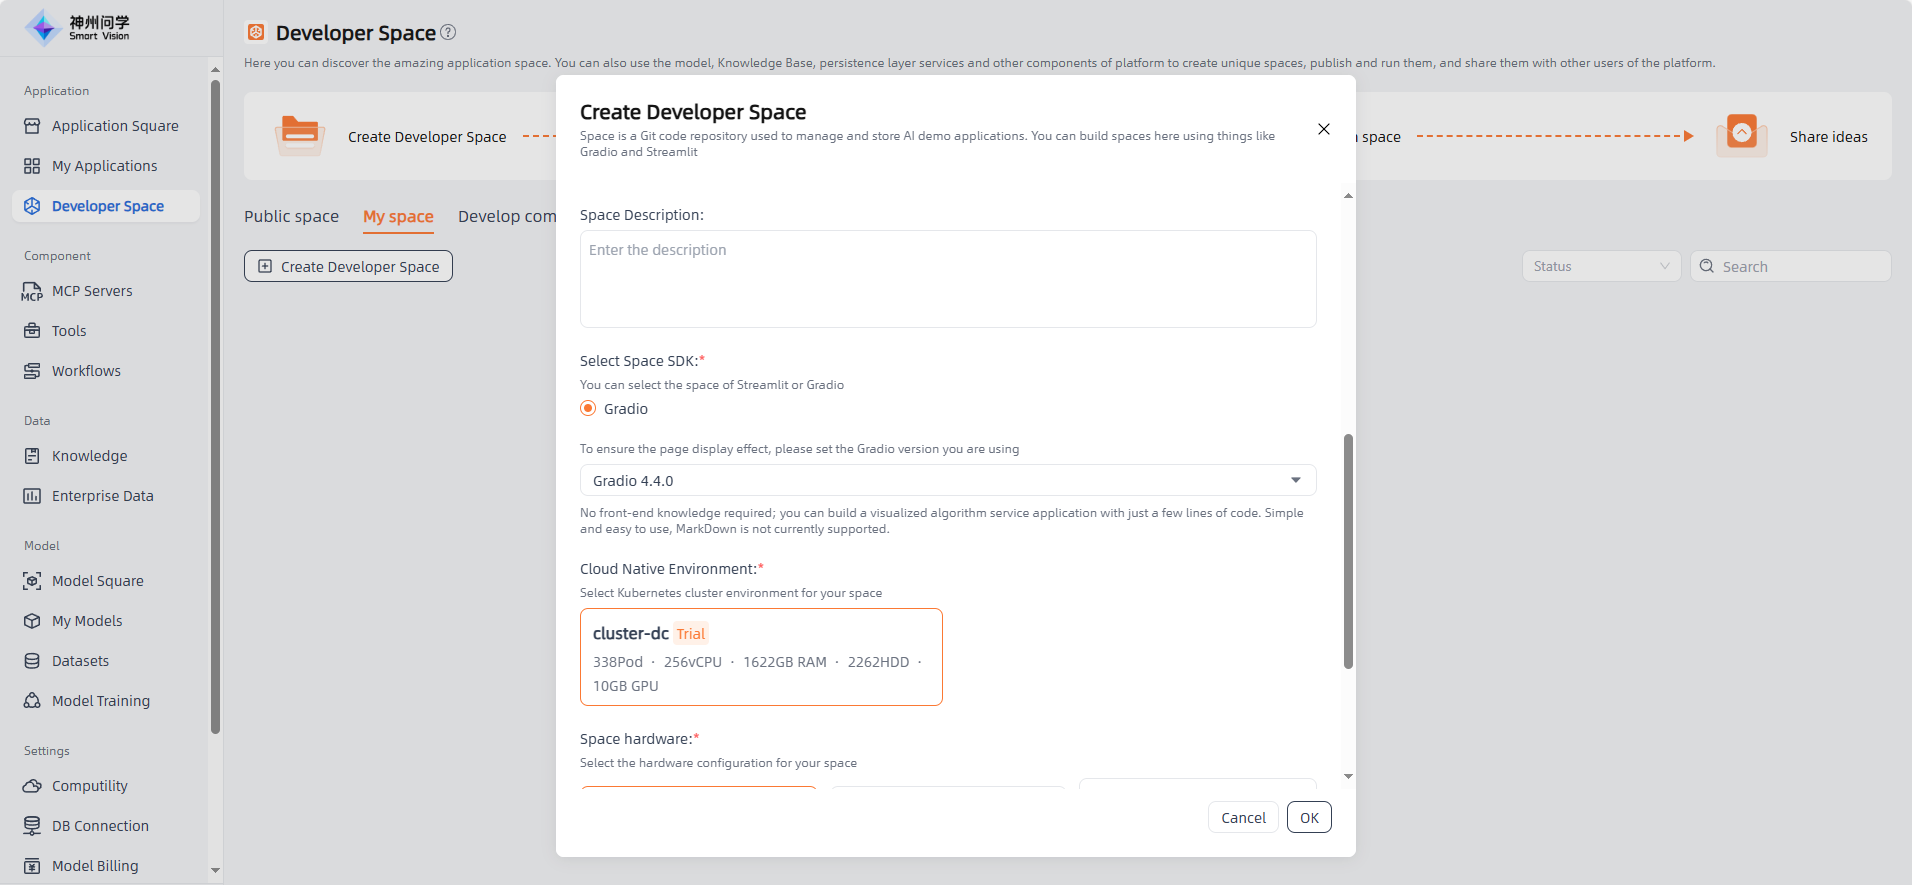Select the cluster-dc environment card

pyautogui.click(x=761, y=657)
